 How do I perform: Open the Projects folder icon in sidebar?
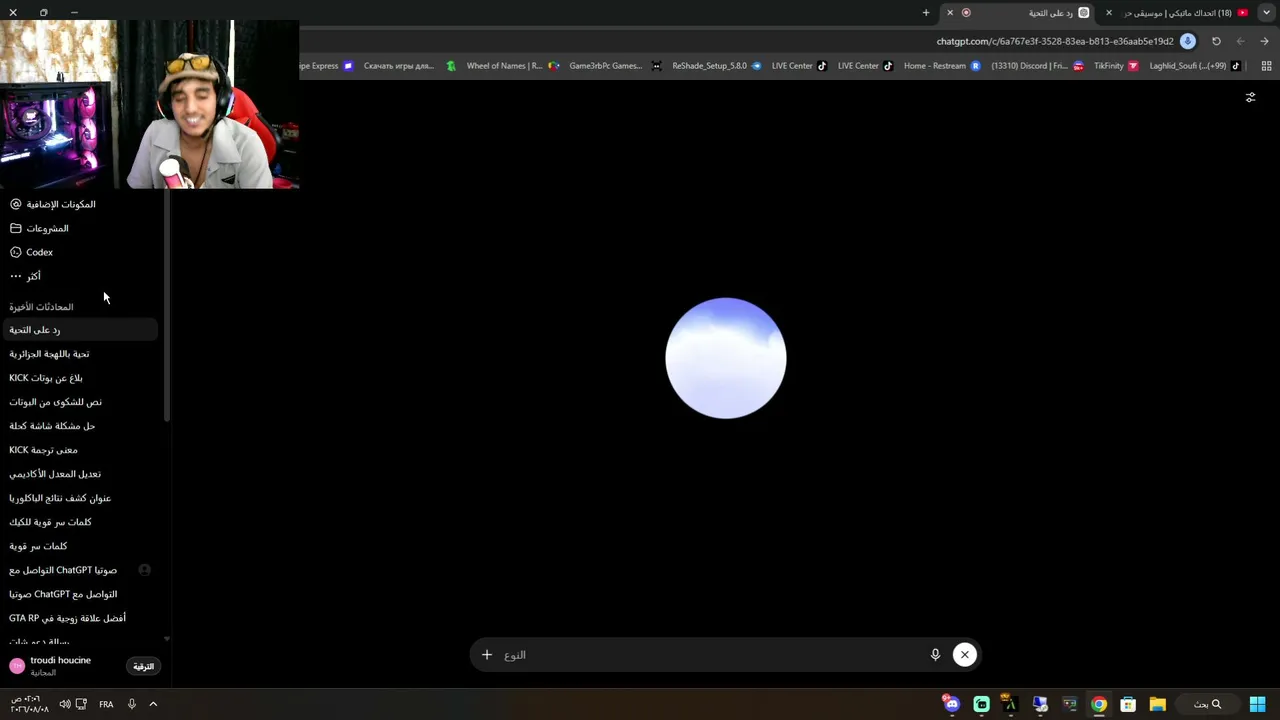coord(15,228)
